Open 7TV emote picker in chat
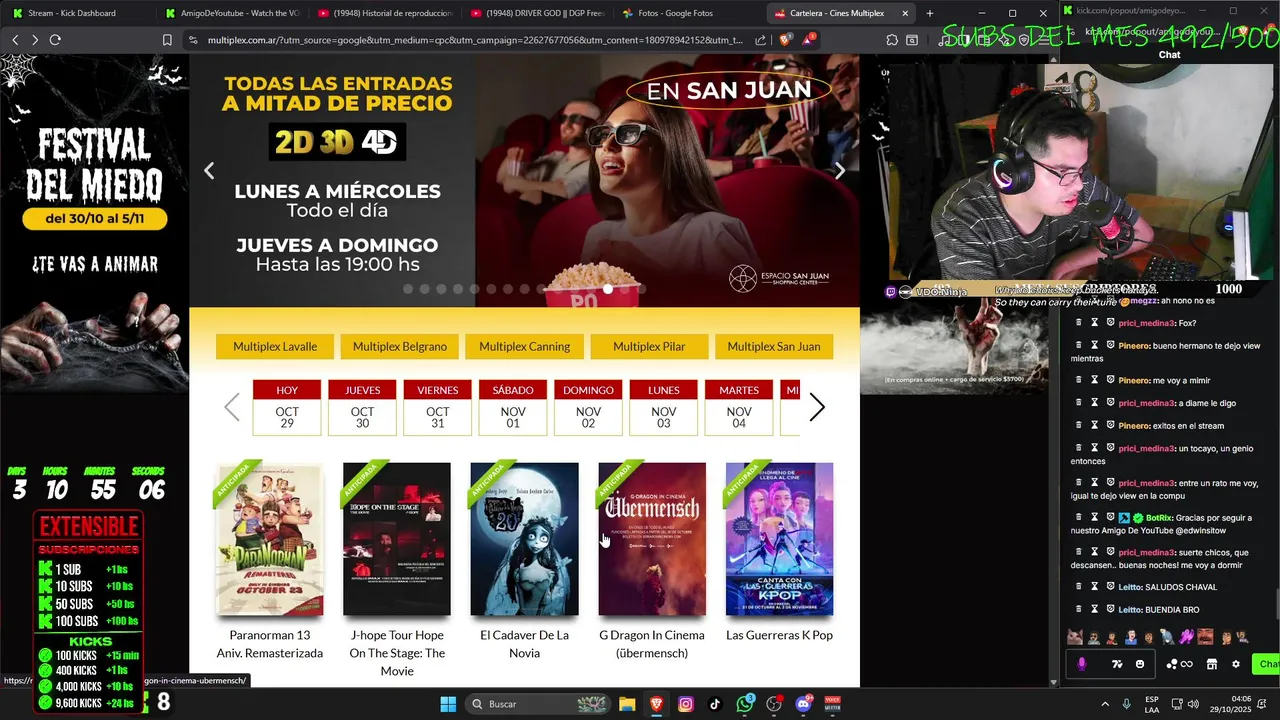This screenshot has width=1280, height=720. [x=1117, y=664]
